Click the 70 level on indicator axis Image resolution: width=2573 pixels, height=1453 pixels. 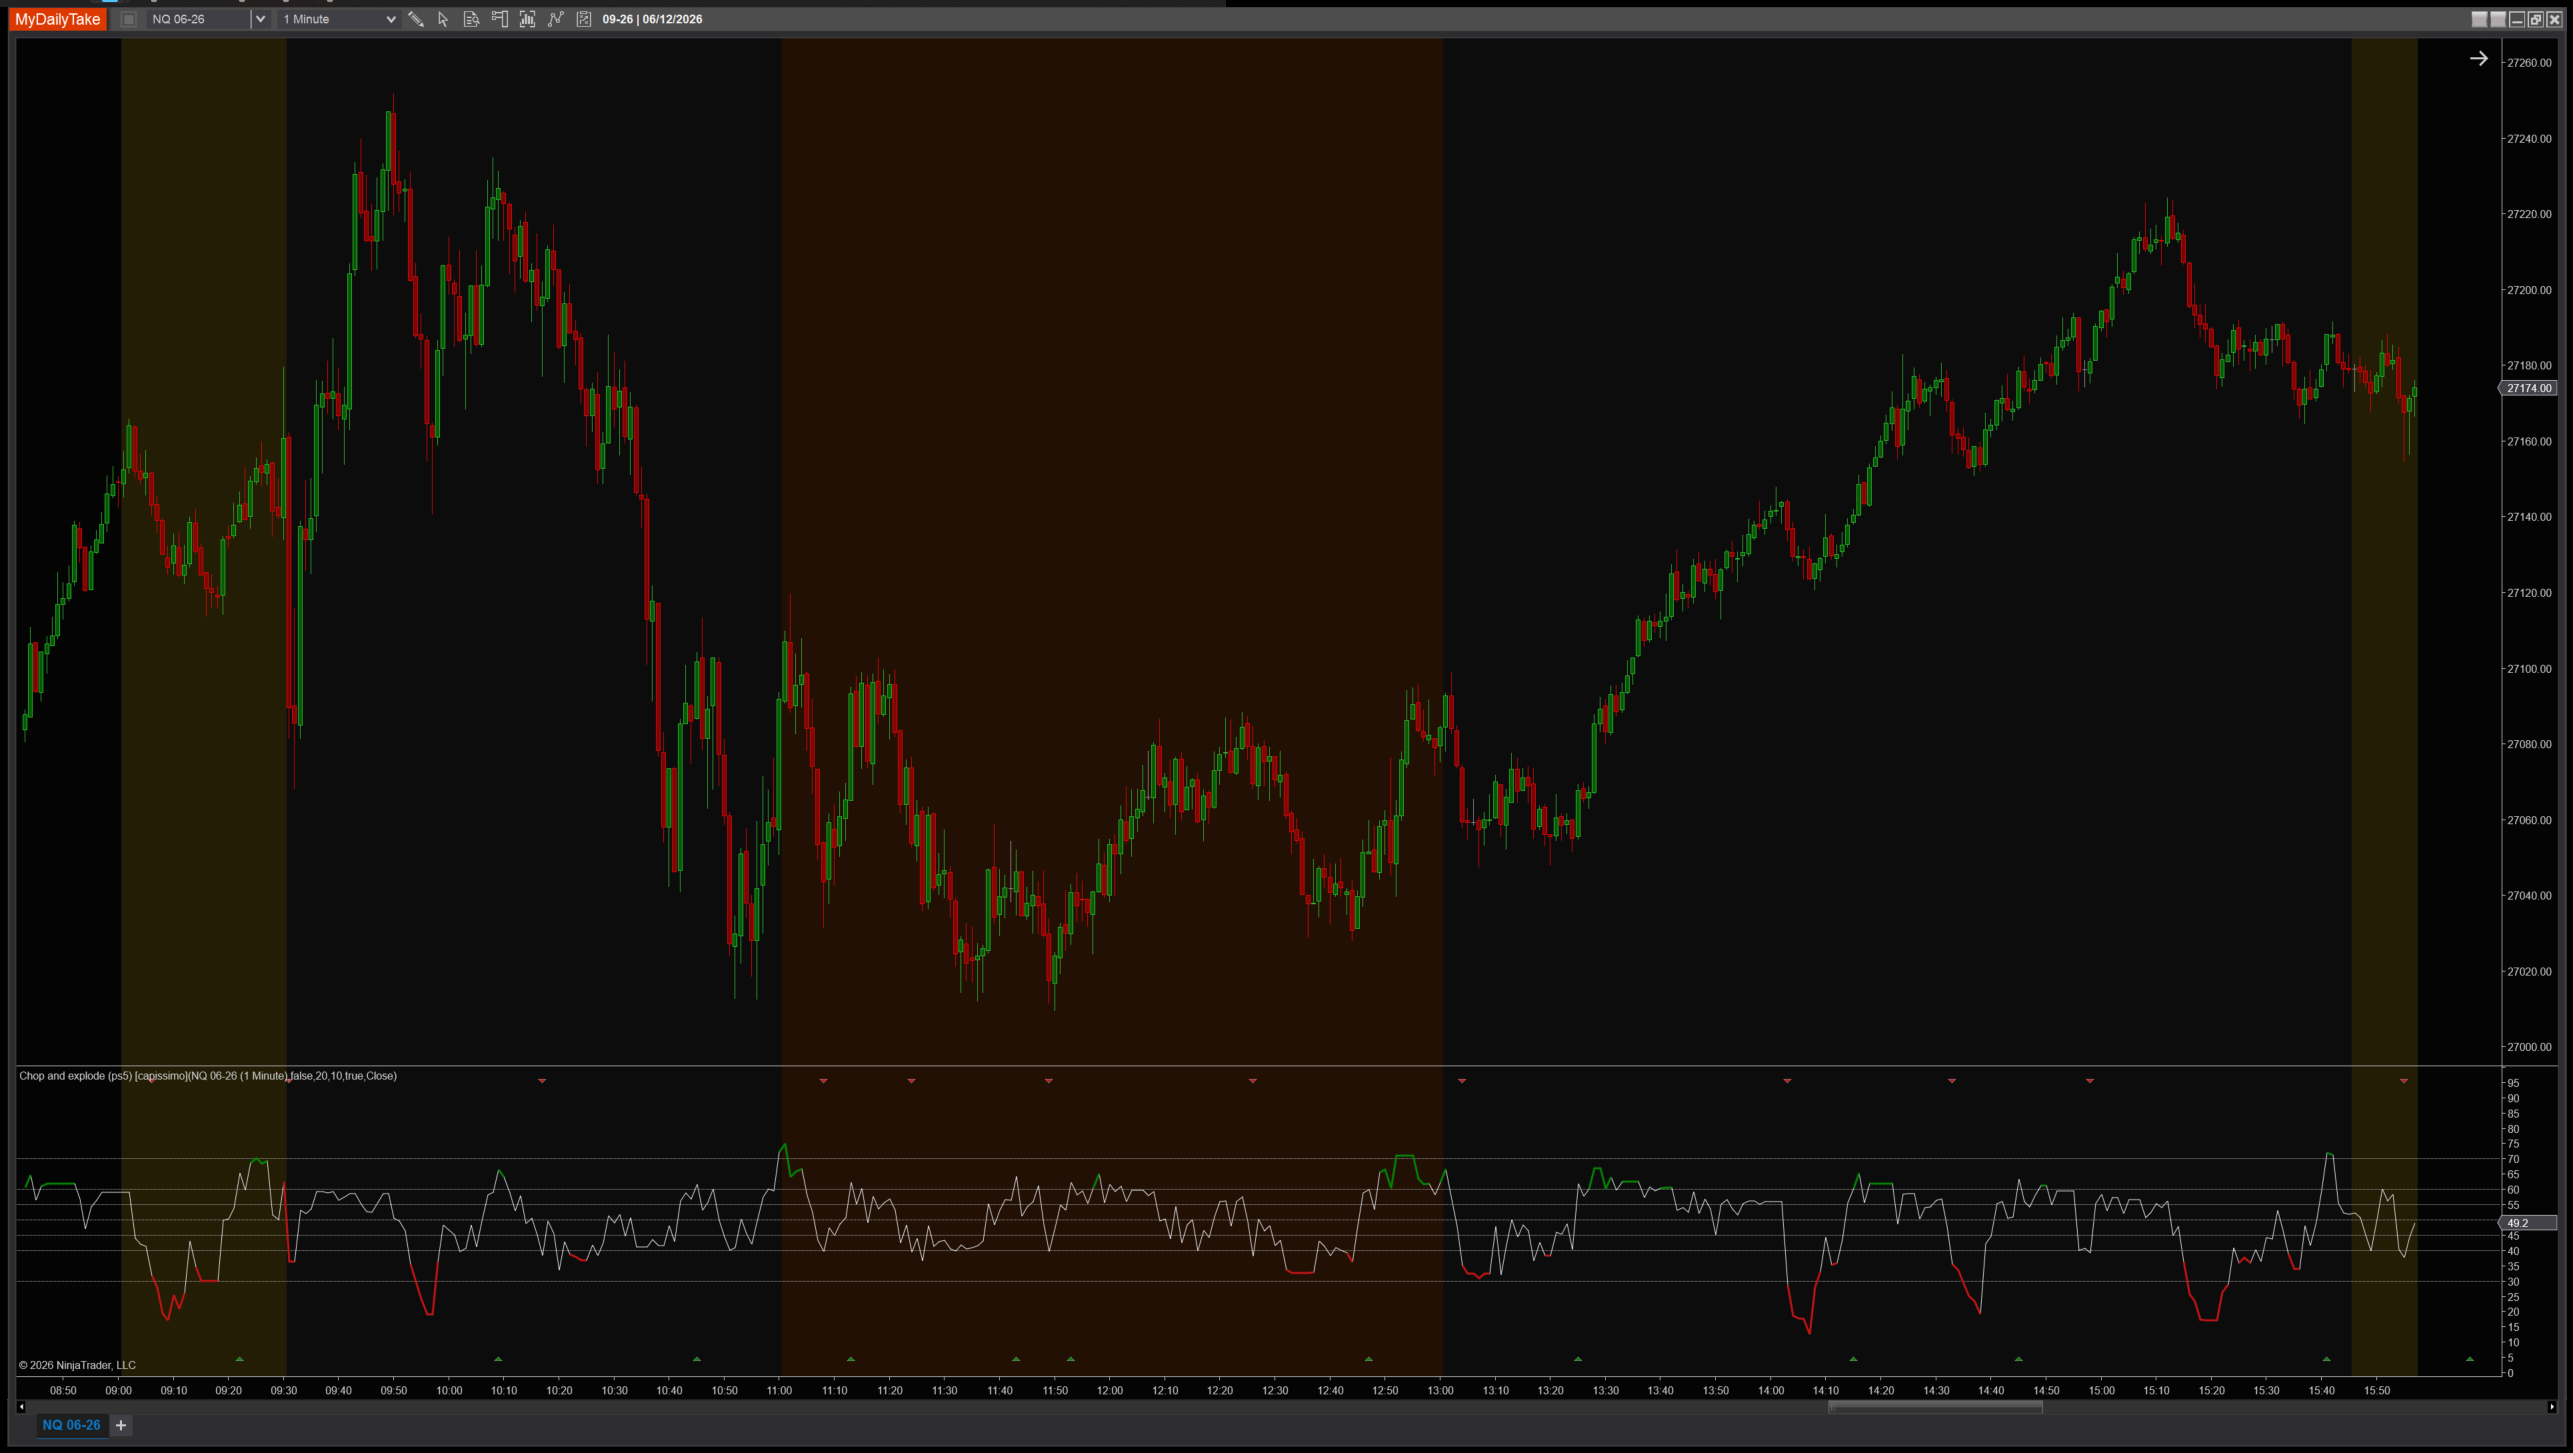pyautogui.click(x=2513, y=1160)
